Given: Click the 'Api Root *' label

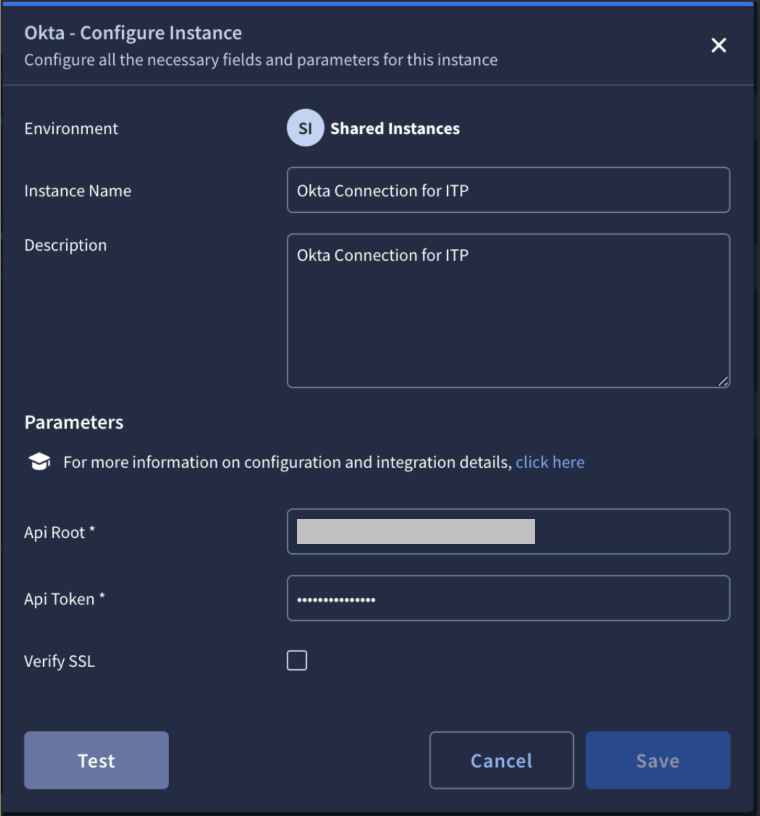Looking at the screenshot, I should [59, 532].
